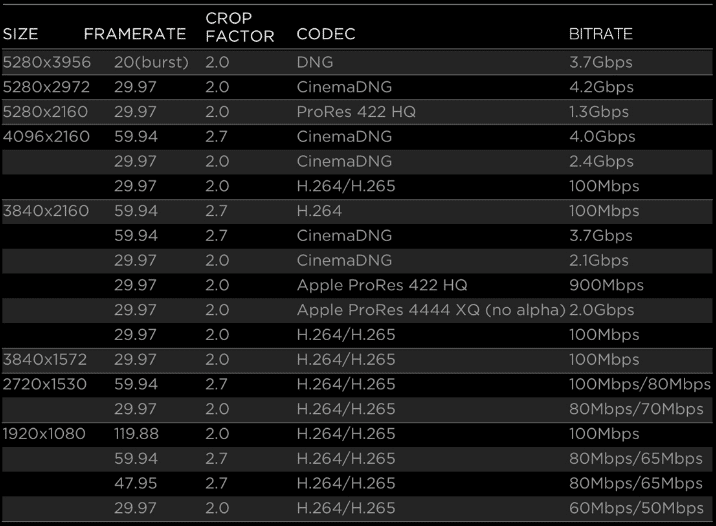Click the 2720x1530 size cell
This screenshot has height=526, width=716.
pos(45,384)
